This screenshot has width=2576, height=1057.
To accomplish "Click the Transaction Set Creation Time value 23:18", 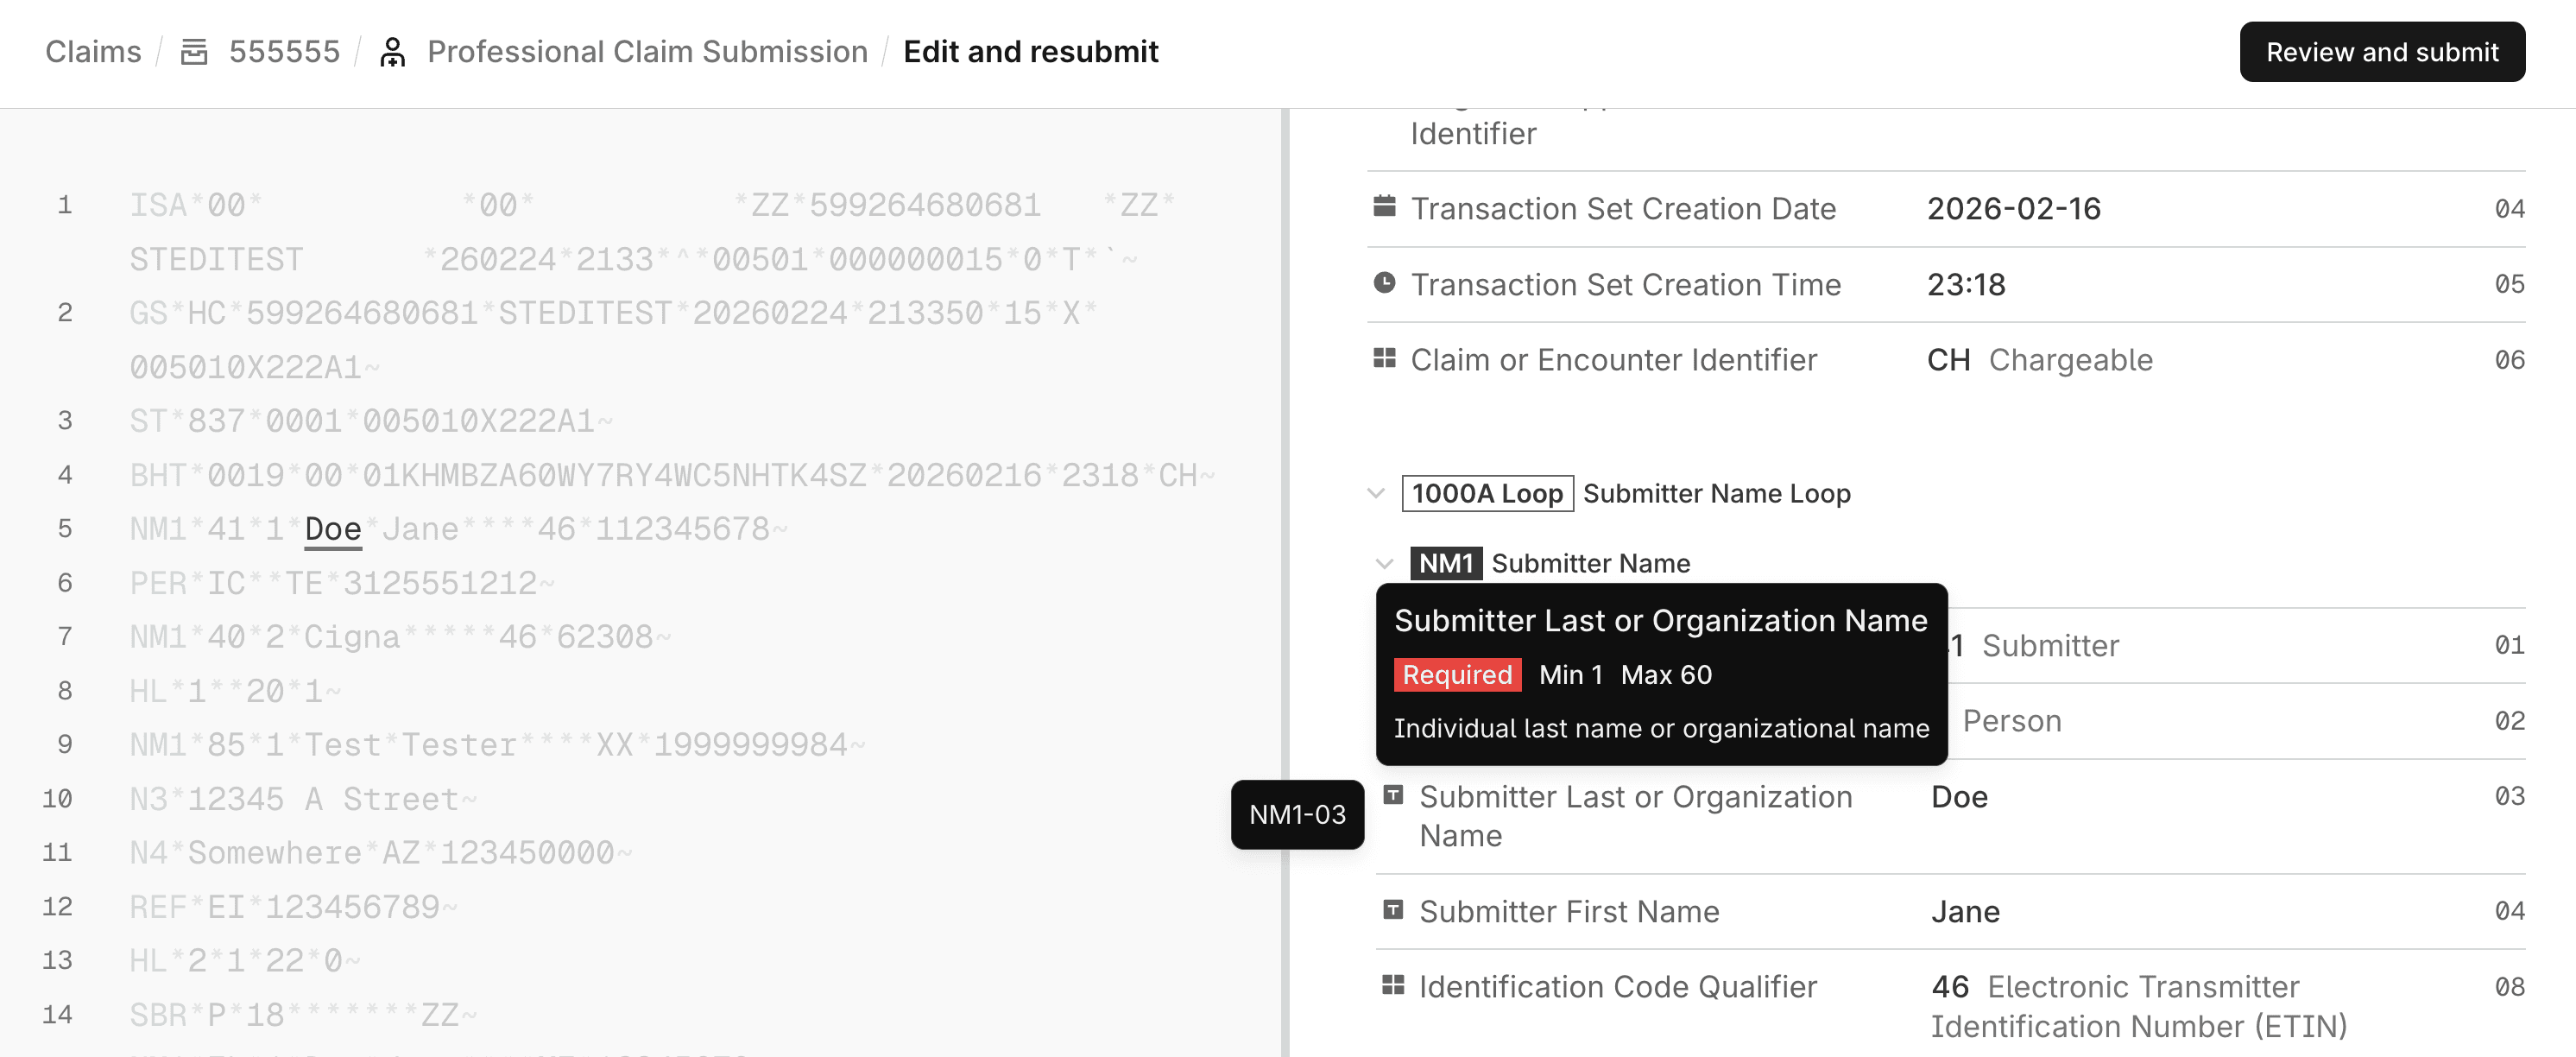I will [1966, 285].
